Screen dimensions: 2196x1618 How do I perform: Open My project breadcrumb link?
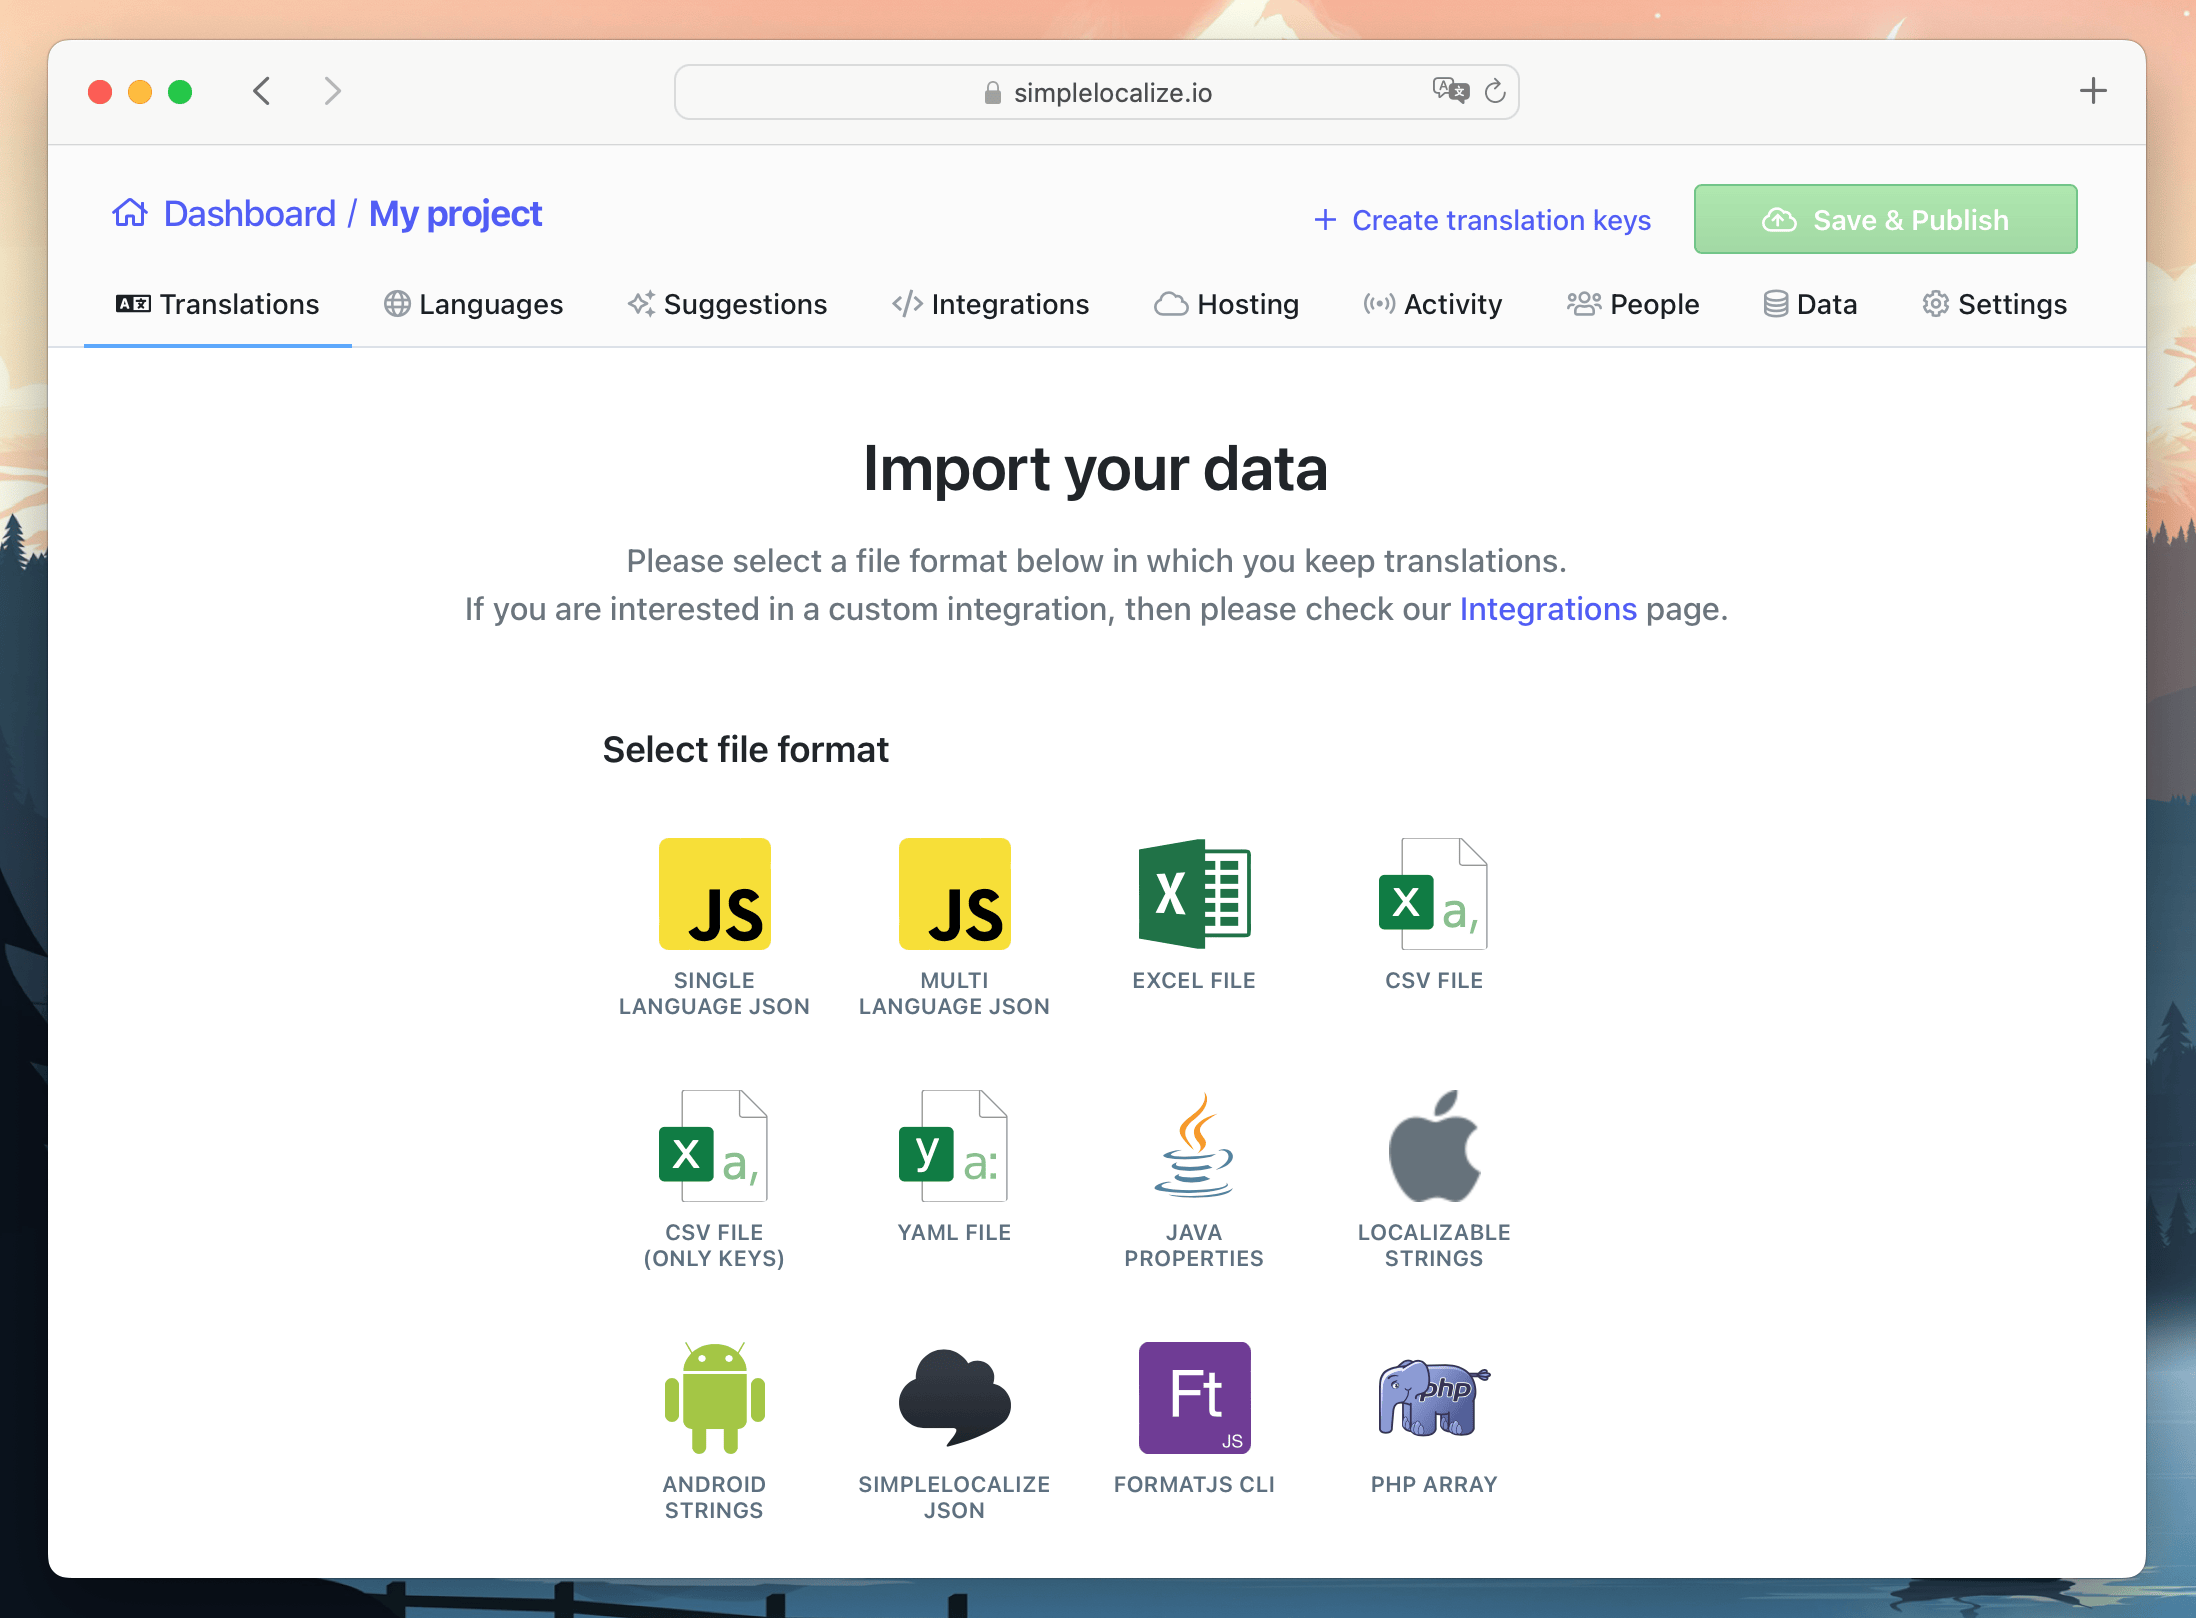tap(455, 213)
